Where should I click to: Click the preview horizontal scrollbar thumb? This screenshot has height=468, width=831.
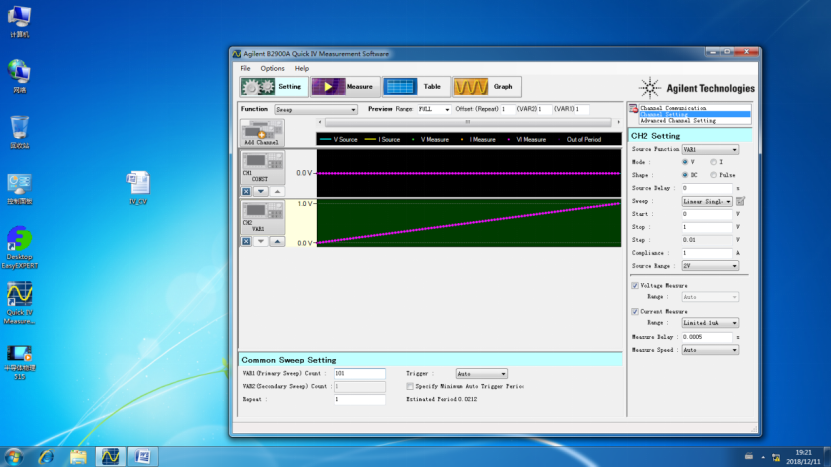point(468,122)
